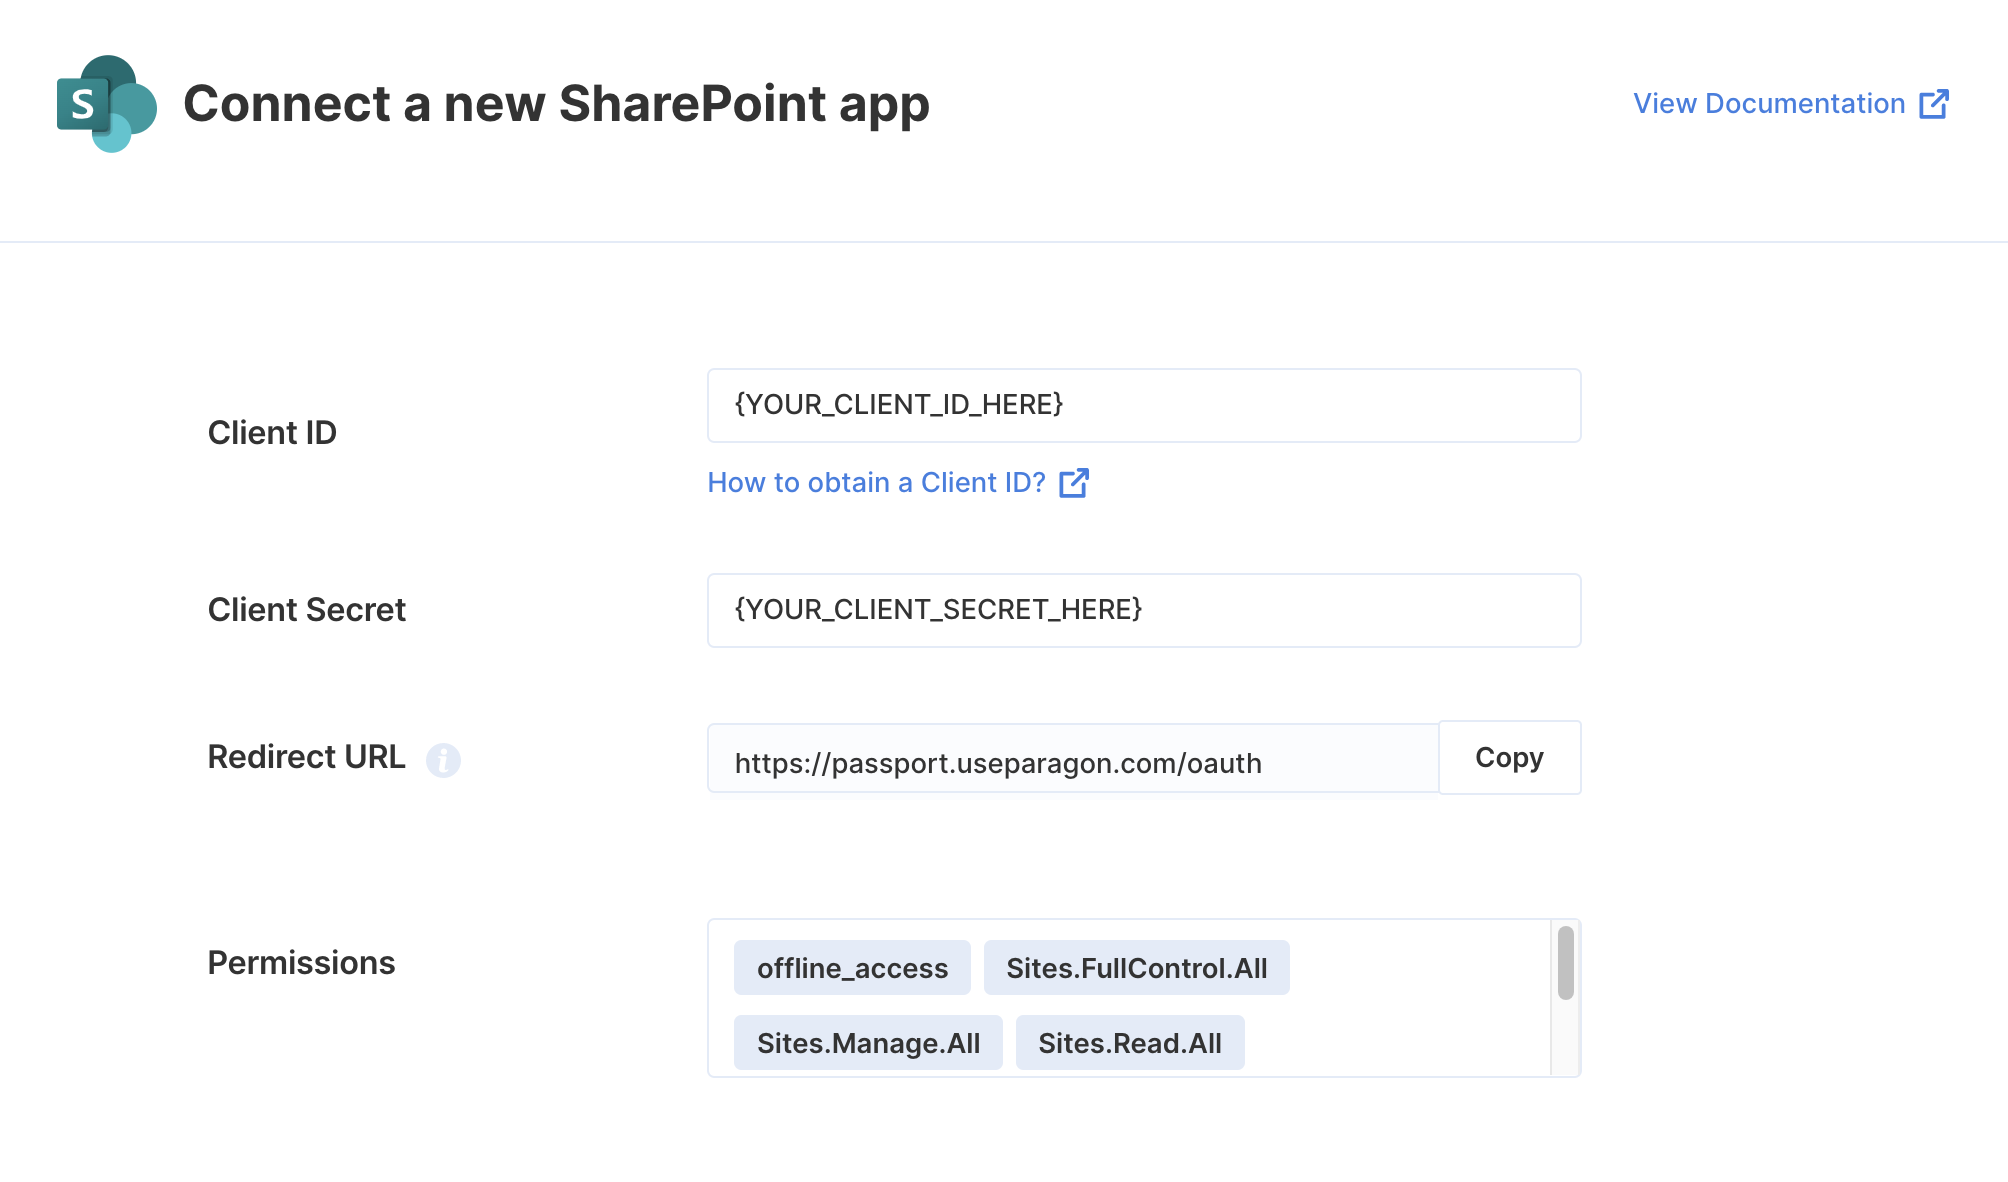This screenshot has width=2008, height=1182.
Task: Select the Redirect URL text field
Action: [x=1073, y=758]
